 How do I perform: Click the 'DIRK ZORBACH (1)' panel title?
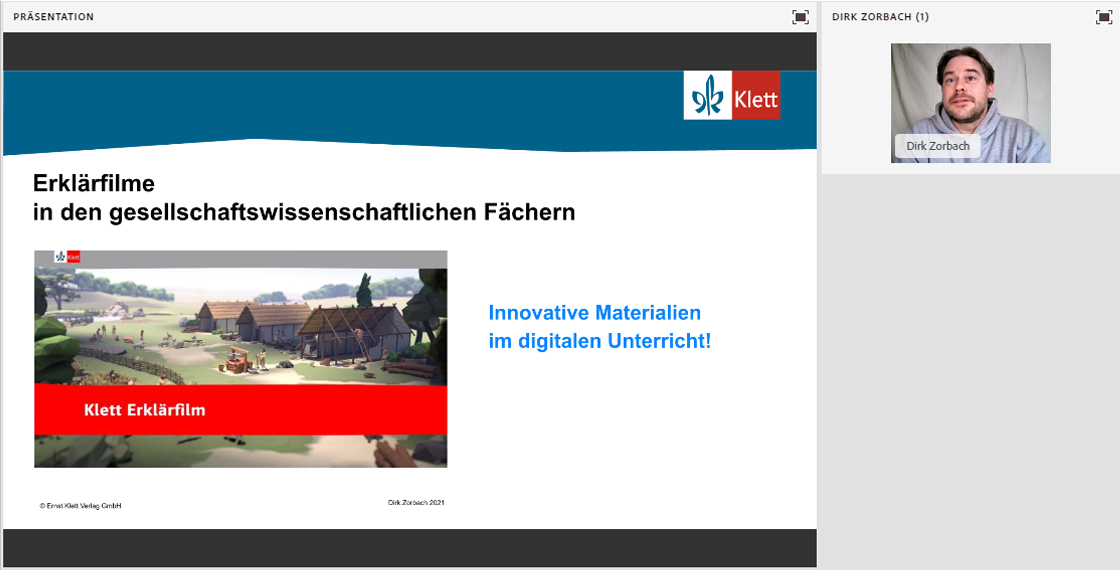tap(880, 17)
